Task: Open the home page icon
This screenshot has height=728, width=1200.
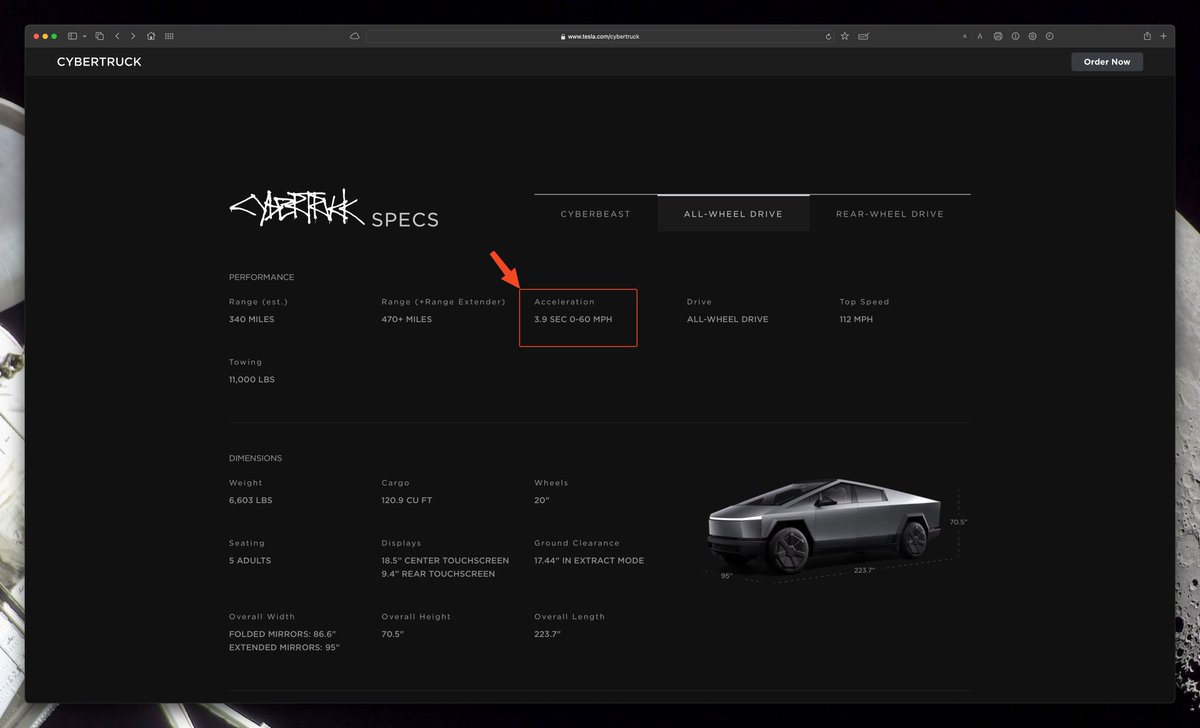Action: pyautogui.click(x=151, y=36)
